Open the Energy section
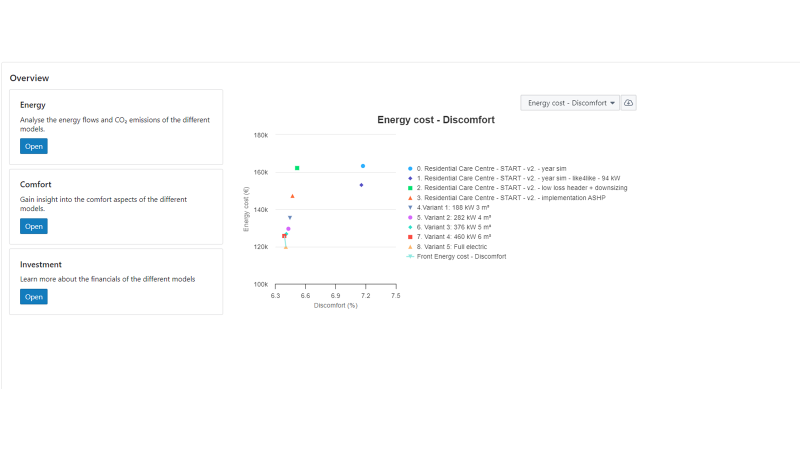 (33, 146)
